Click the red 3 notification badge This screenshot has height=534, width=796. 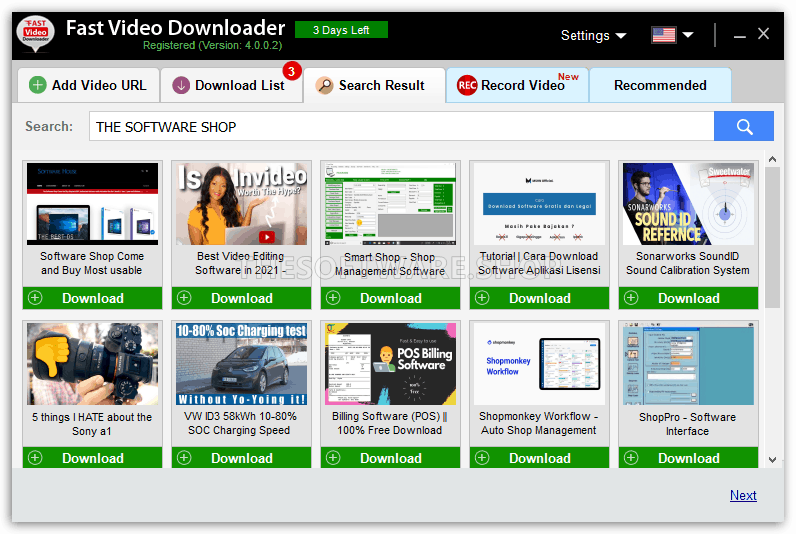click(291, 71)
